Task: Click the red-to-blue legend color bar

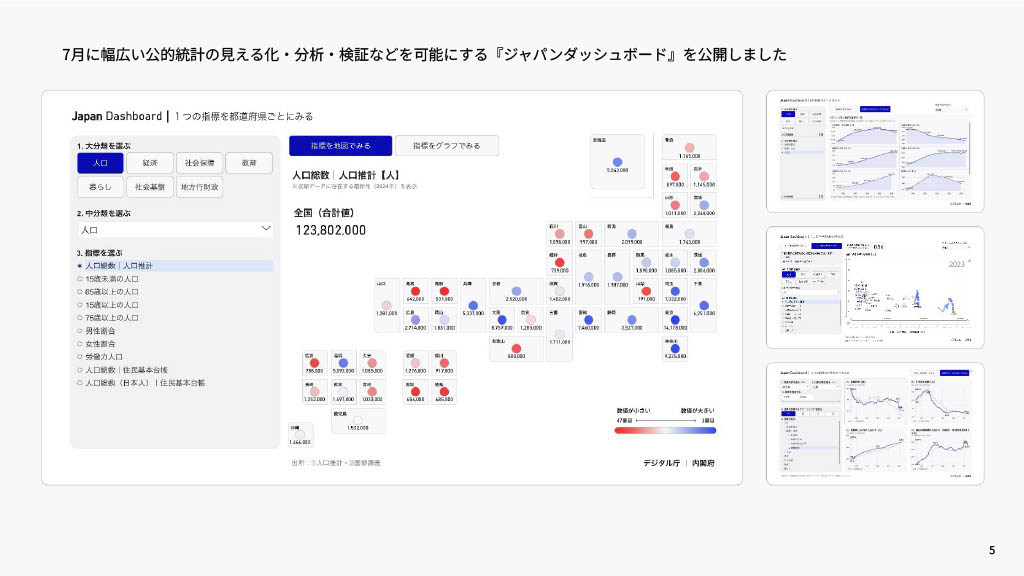Action: [666, 430]
